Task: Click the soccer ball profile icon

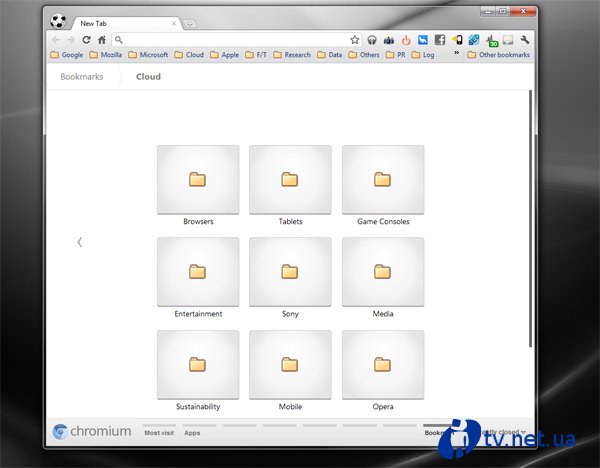Action: [58, 21]
